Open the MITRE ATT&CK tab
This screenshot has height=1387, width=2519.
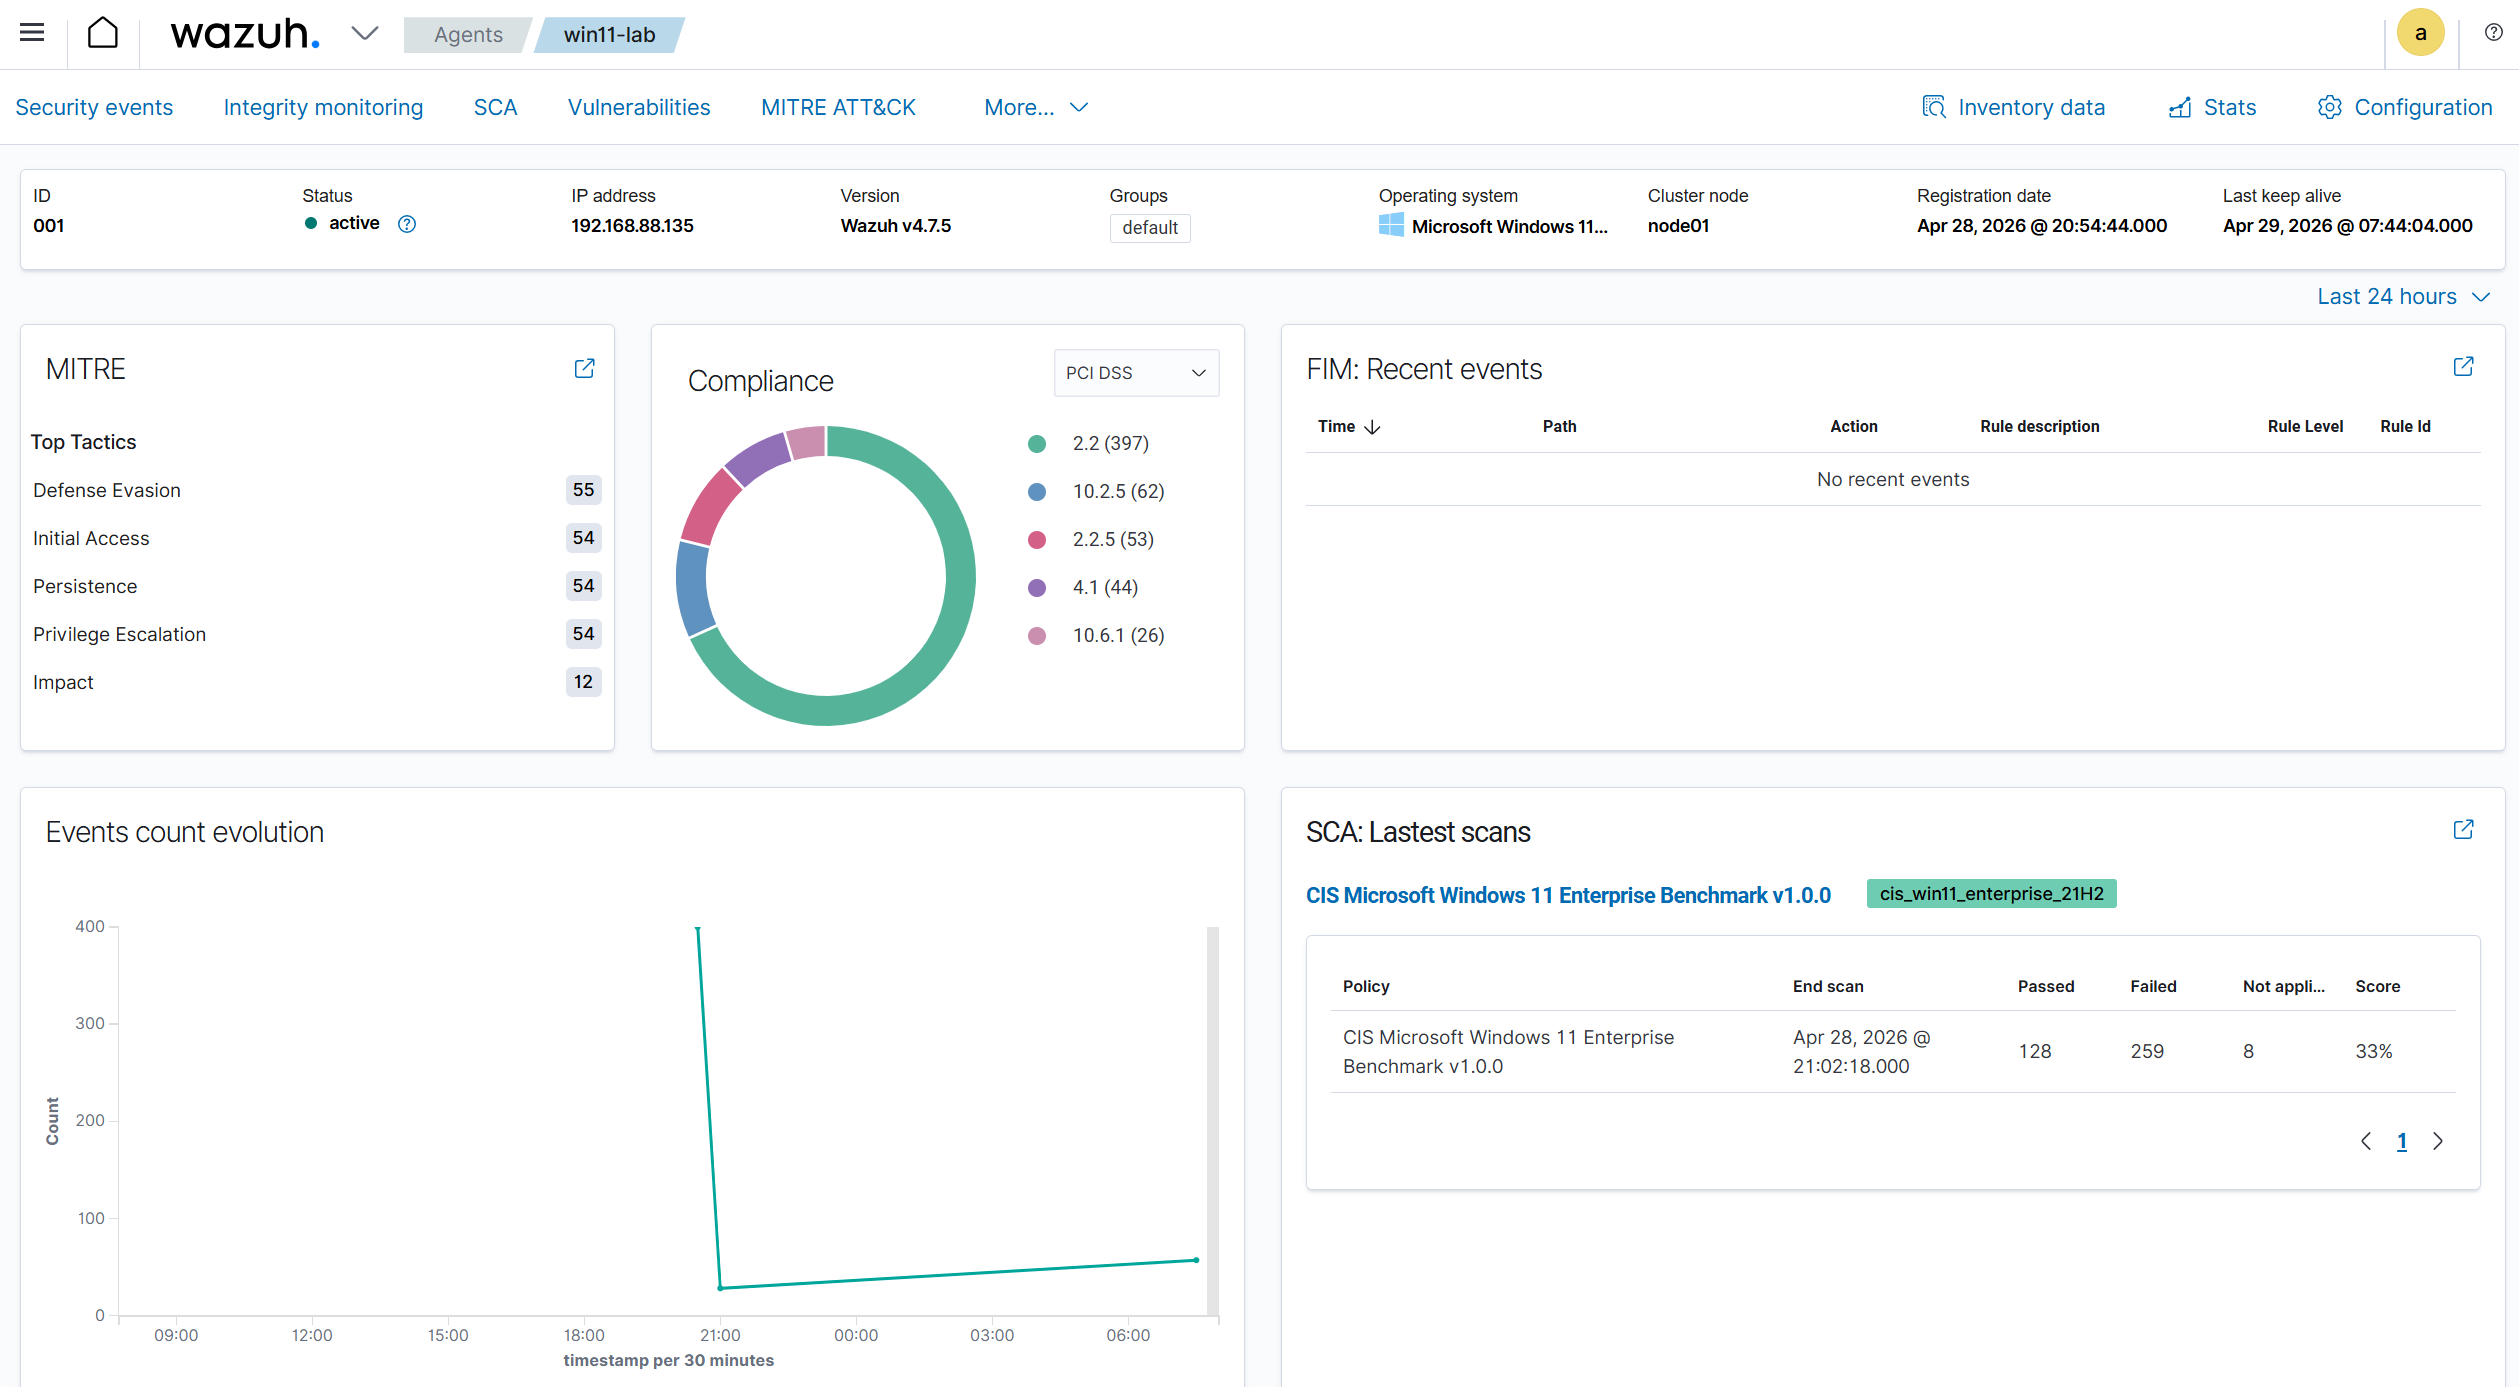(x=838, y=107)
